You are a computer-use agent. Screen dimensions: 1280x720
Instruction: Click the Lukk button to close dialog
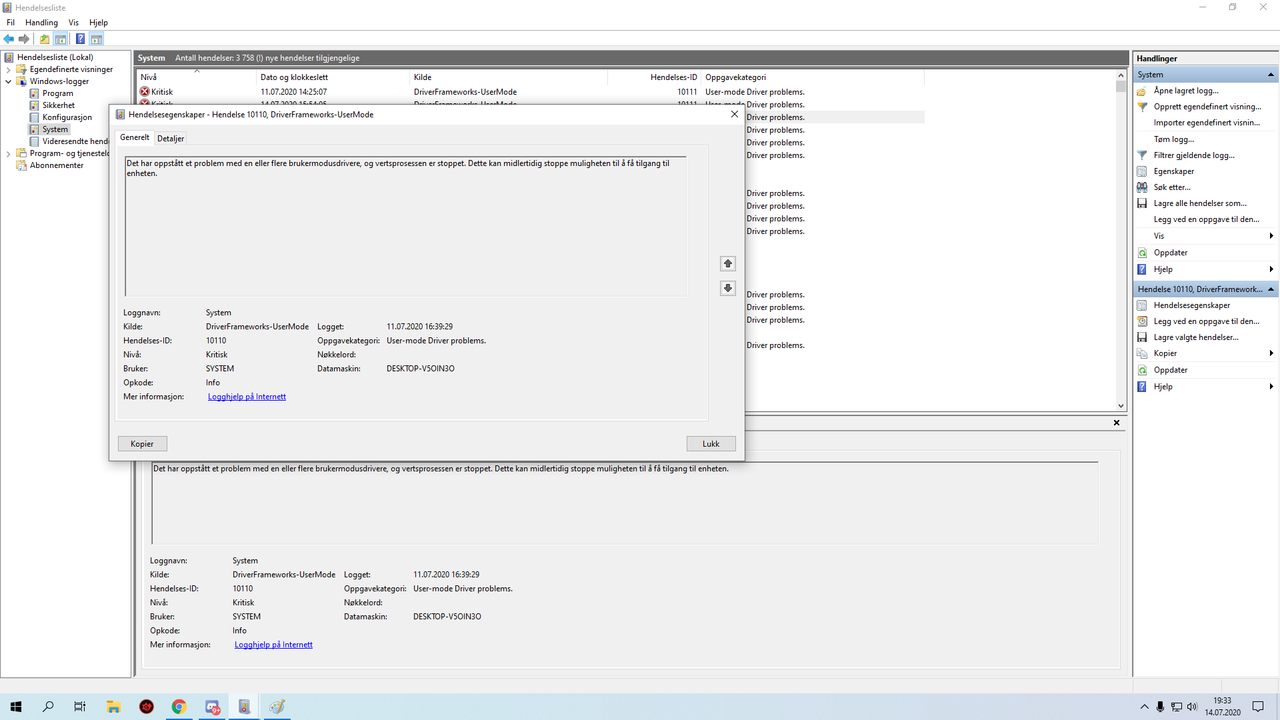(x=711, y=443)
